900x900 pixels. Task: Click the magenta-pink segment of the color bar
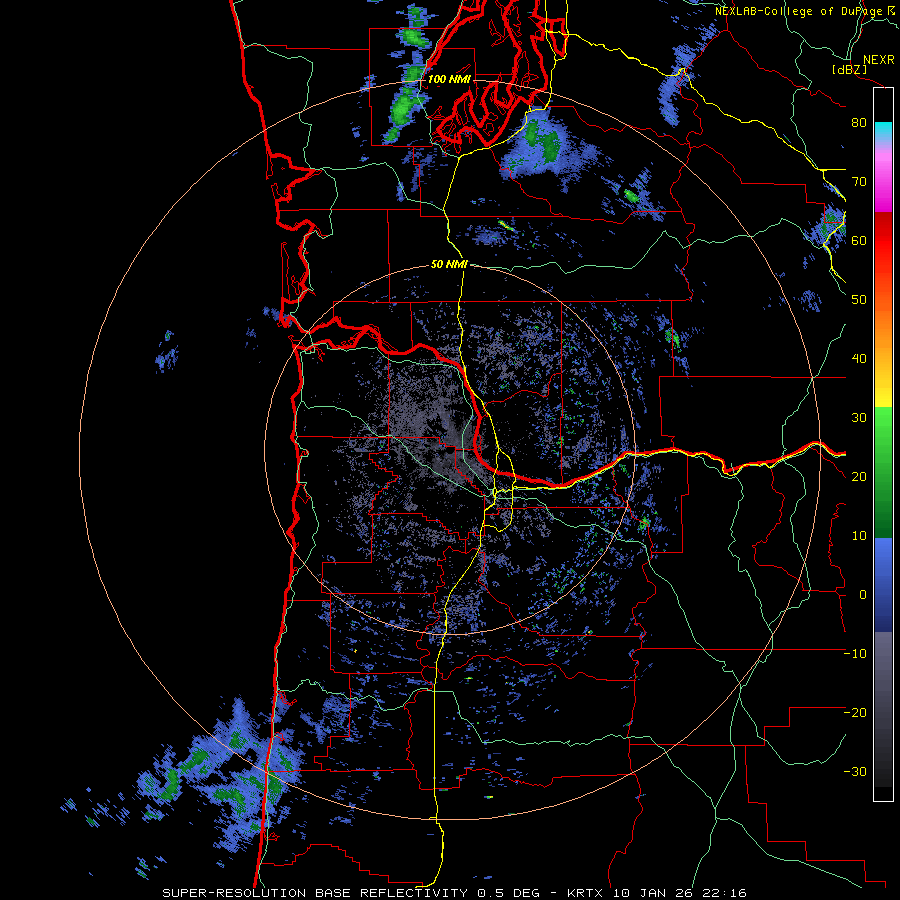click(x=883, y=178)
